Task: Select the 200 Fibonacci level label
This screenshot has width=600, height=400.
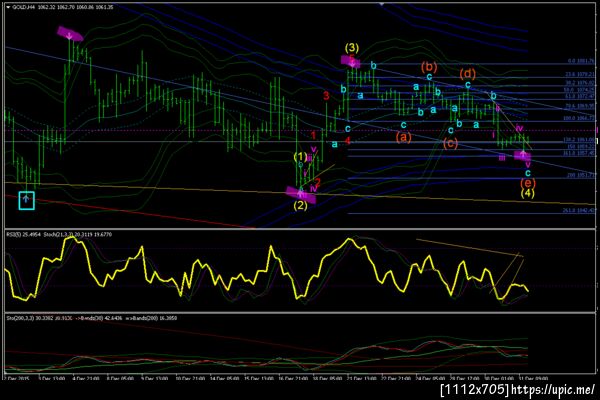Action: pos(581,175)
